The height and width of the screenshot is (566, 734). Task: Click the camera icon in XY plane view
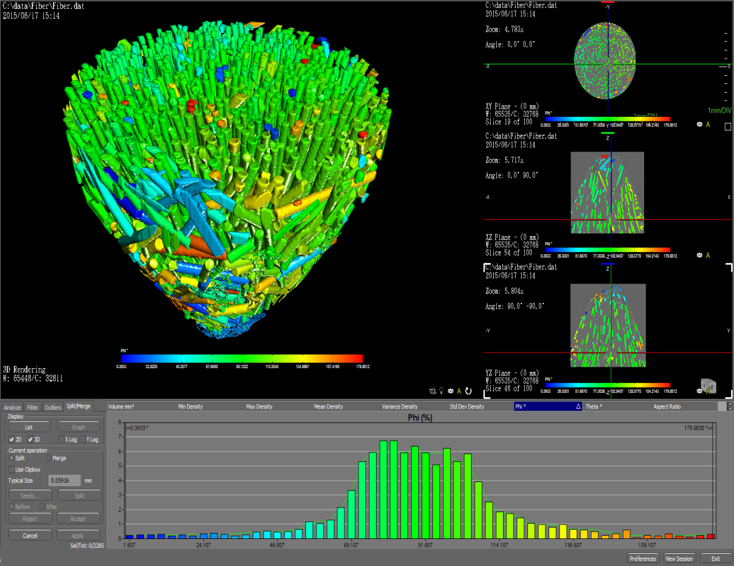click(x=699, y=125)
